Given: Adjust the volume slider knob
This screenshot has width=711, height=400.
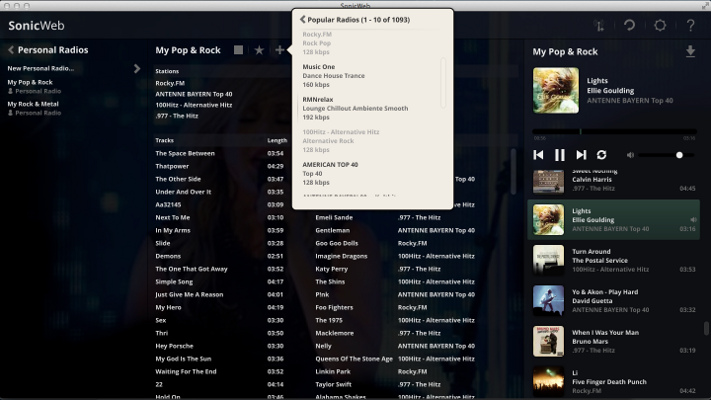Looking at the screenshot, I should [x=679, y=155].
